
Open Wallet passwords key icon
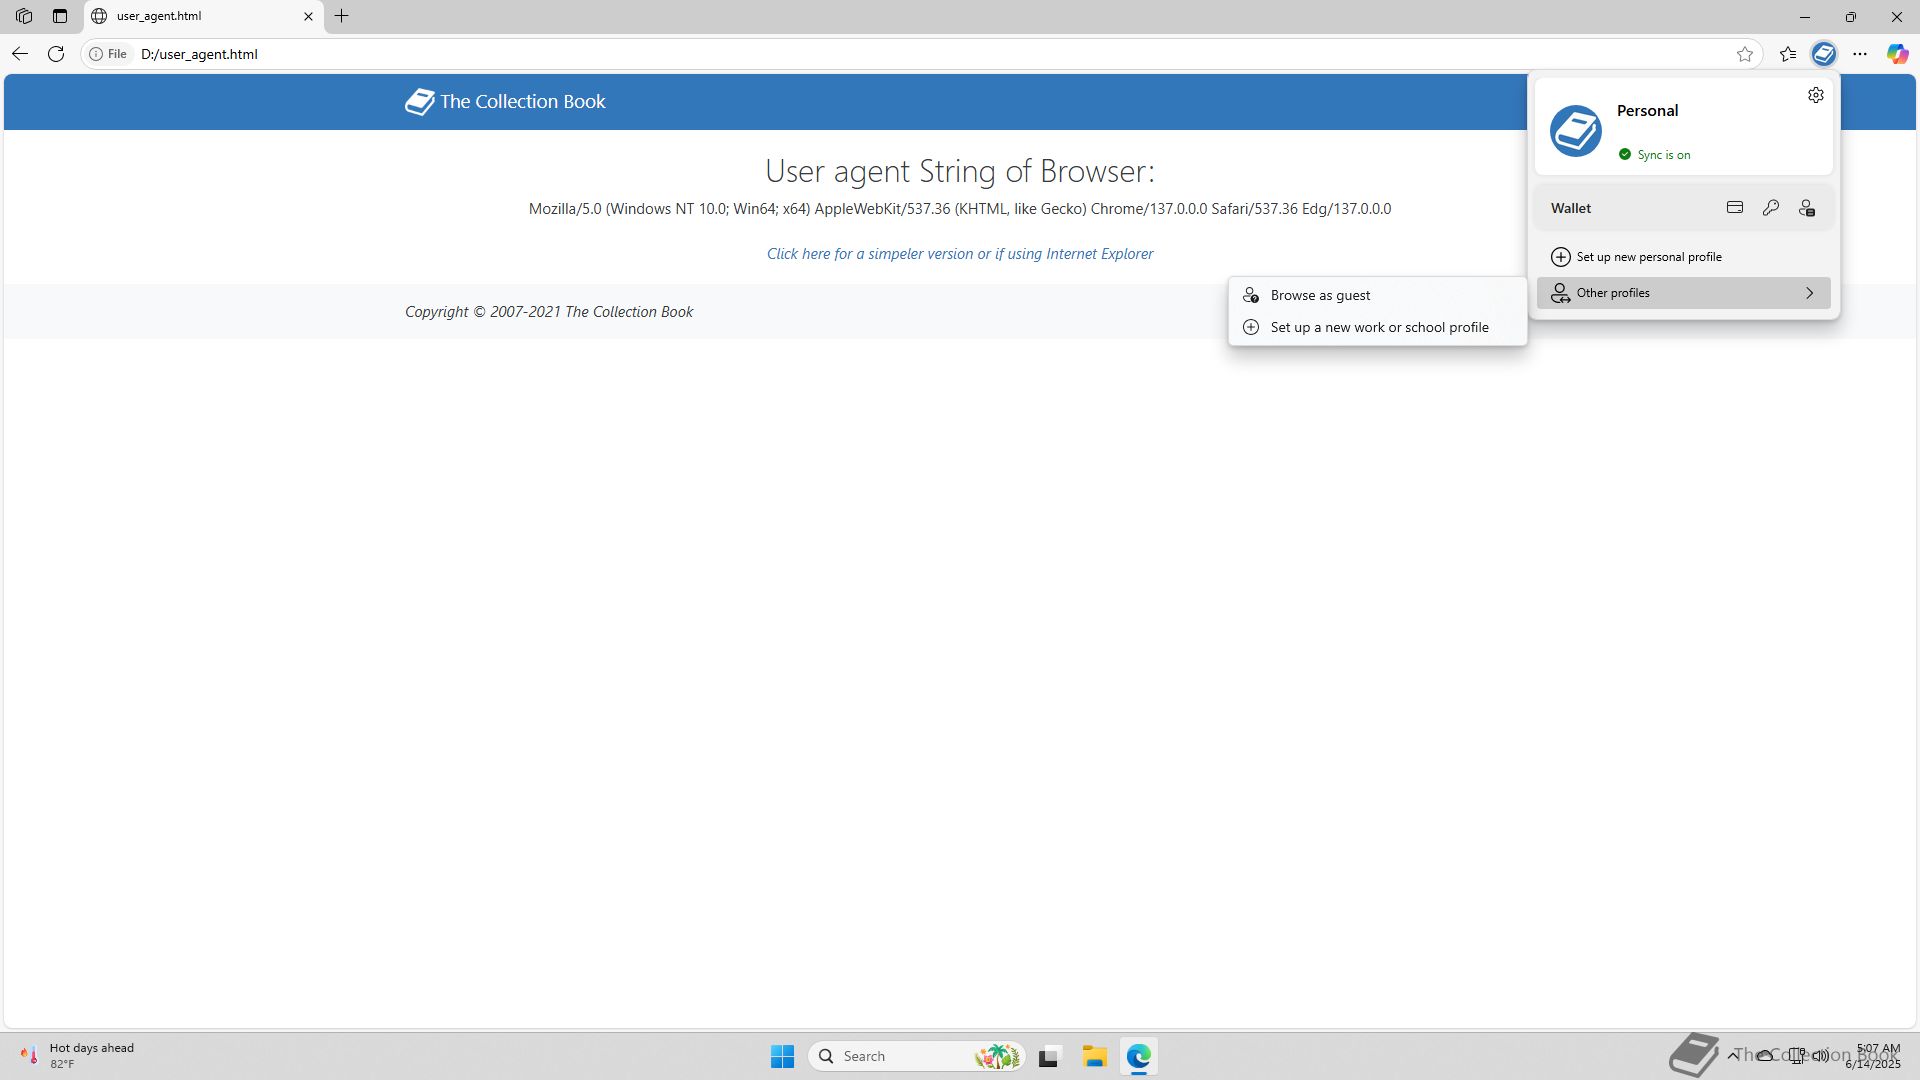tap(1771, 208)
